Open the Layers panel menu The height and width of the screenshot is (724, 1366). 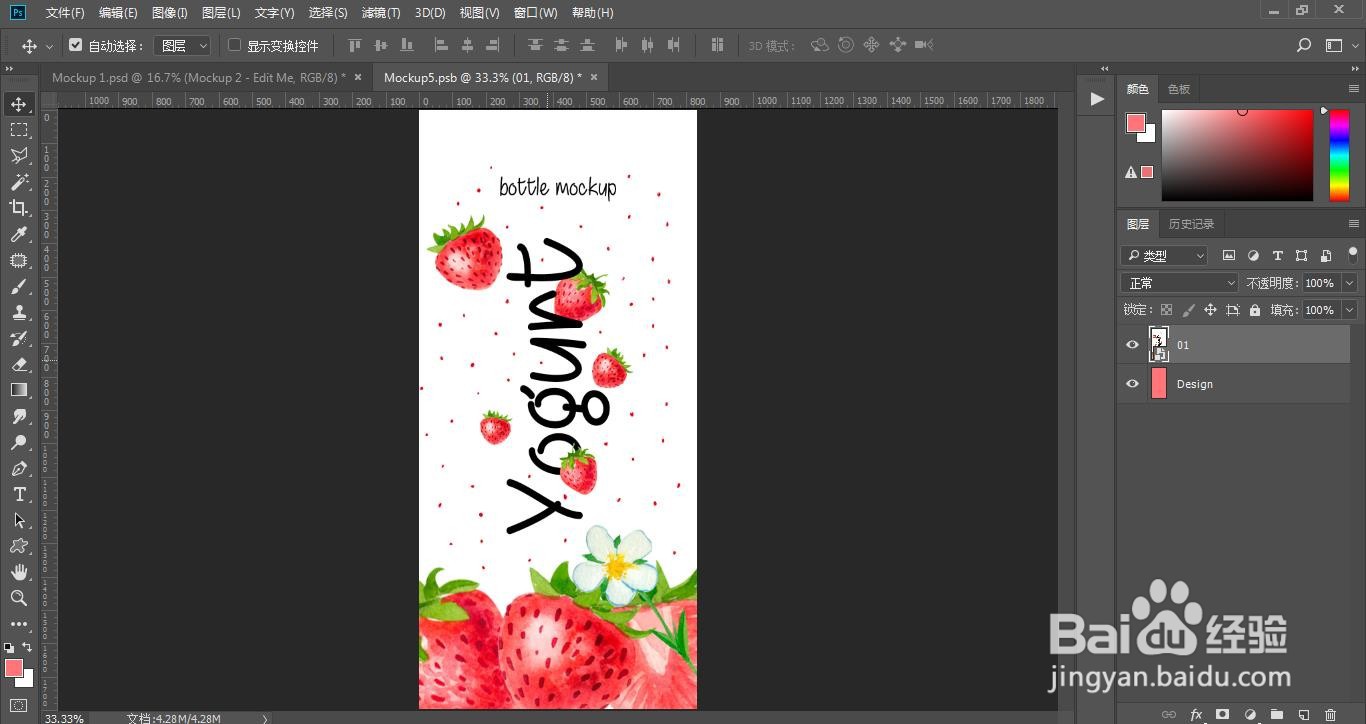[x=1354, y=224]
